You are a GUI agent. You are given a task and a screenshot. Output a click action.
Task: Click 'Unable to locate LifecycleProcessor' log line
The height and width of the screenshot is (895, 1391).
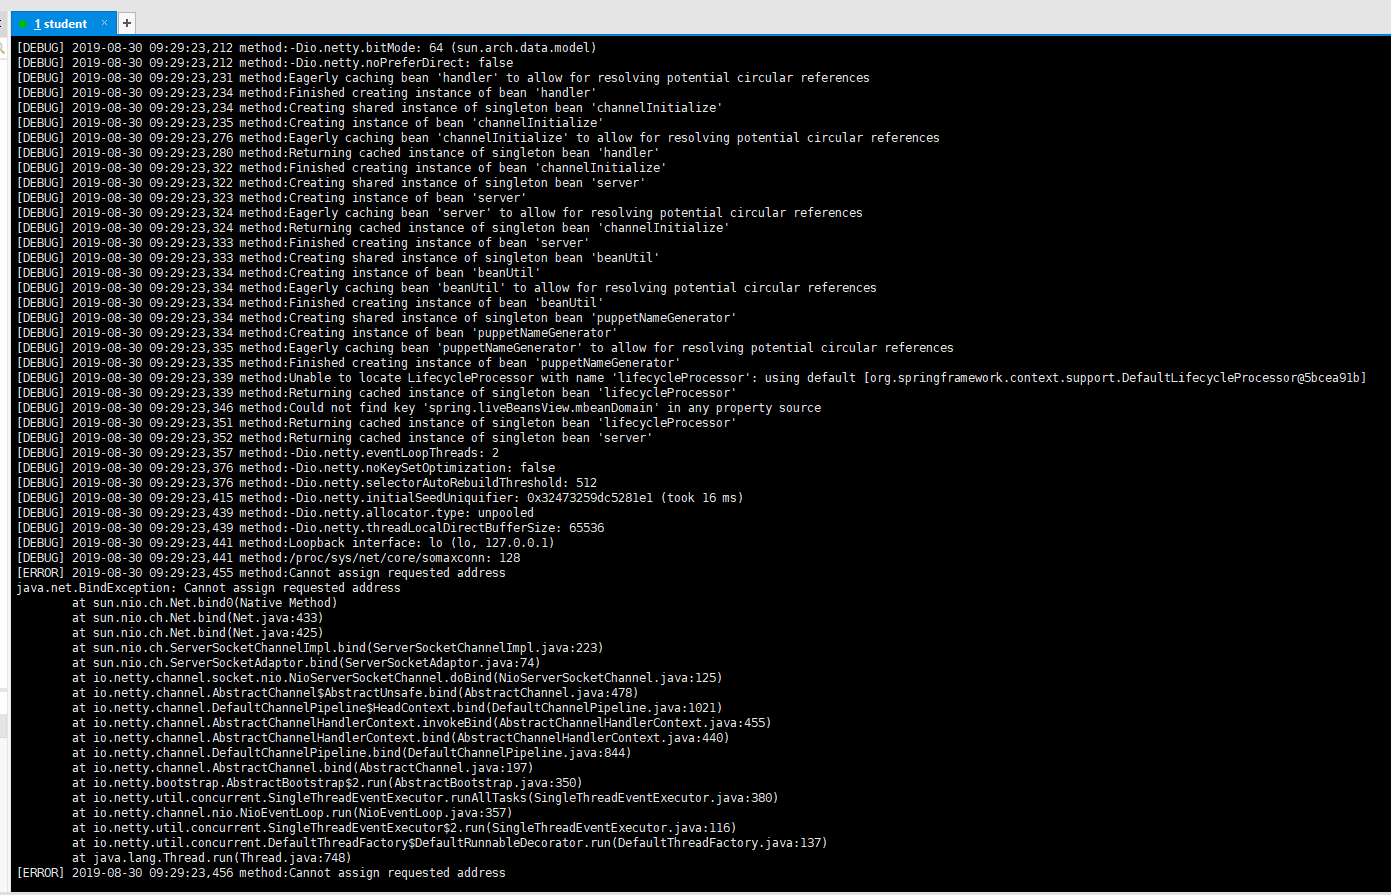click(x=692, y=378)
